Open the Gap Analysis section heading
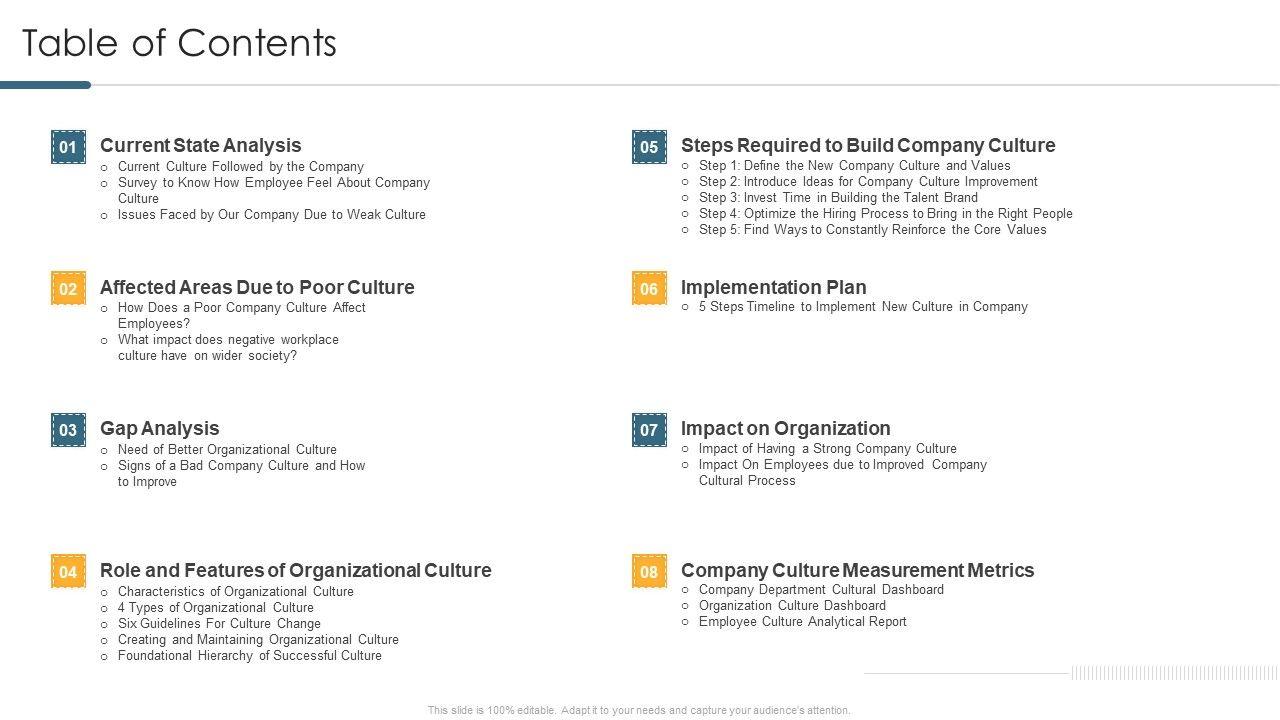Image resolution: width=1280 pixels, height=720 pixels. [159, 429]
